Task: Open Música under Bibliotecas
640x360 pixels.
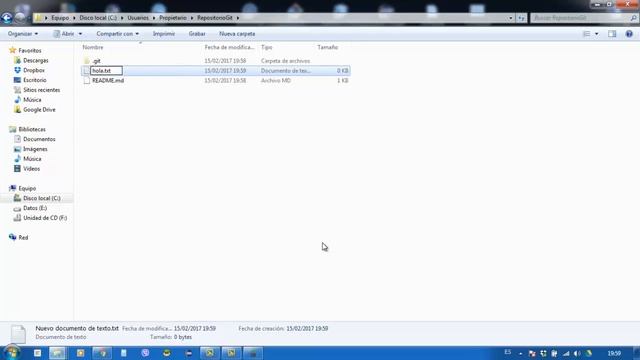Action: tap(32, 159)
